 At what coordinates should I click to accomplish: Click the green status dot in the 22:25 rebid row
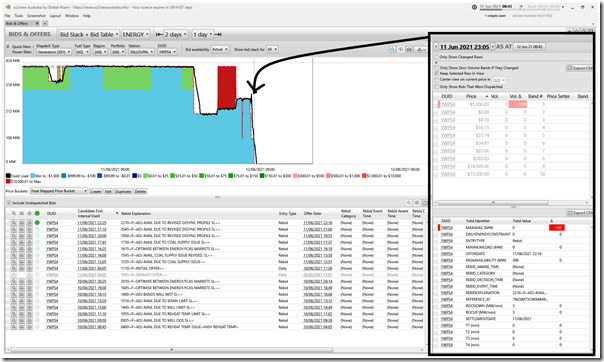37,223
